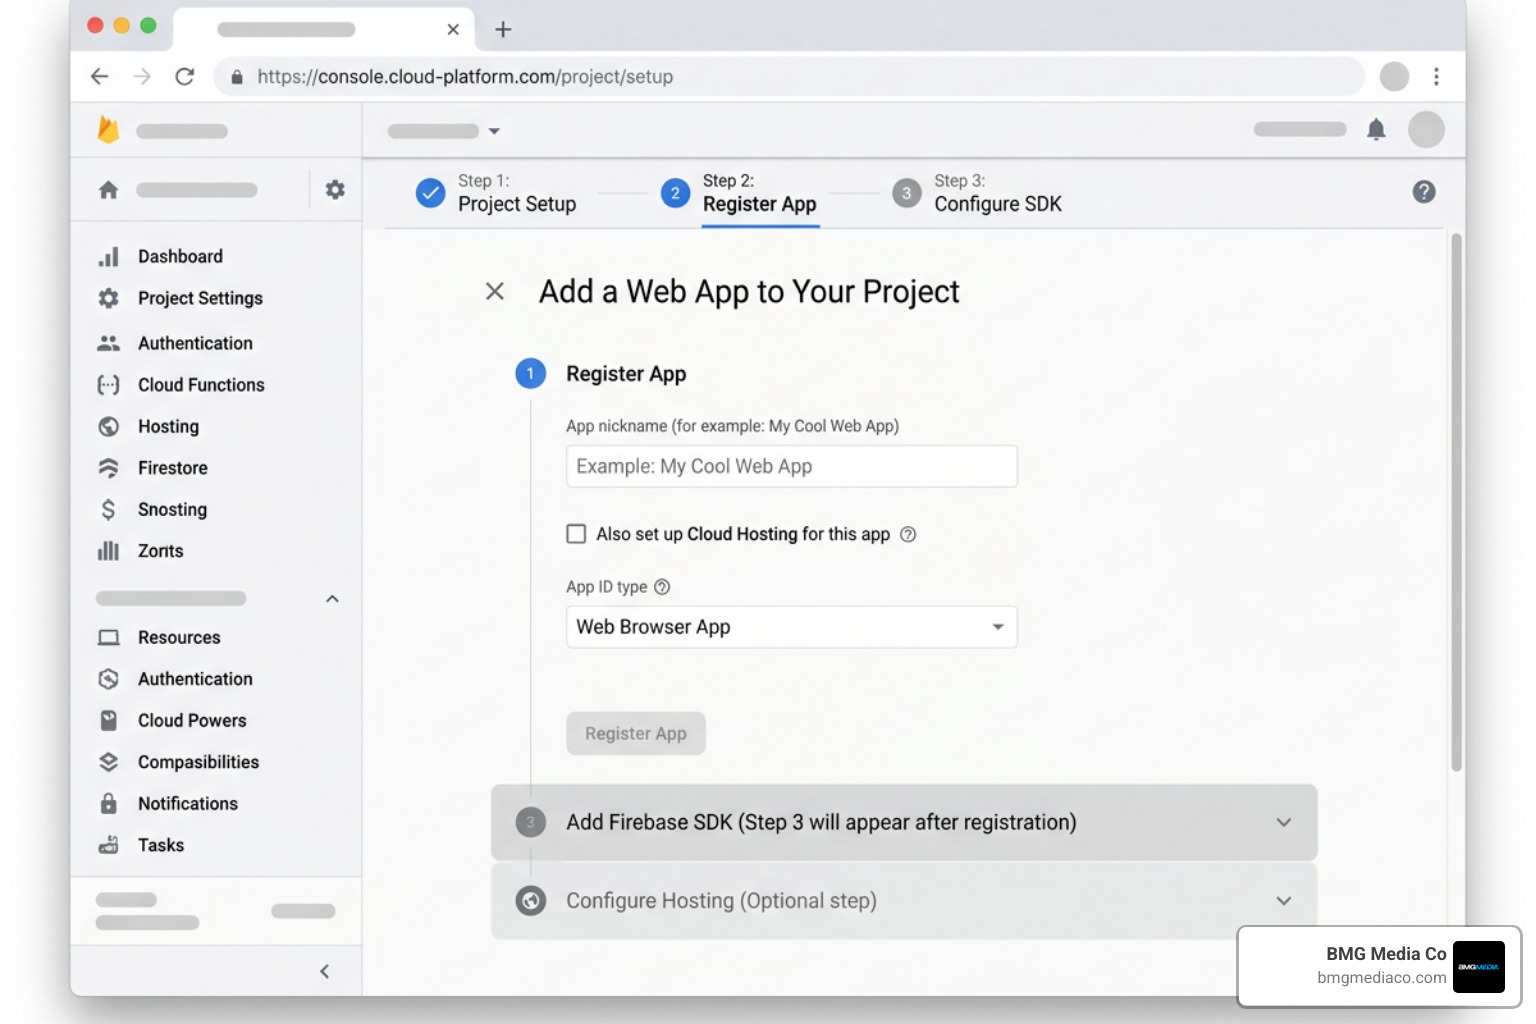Open the App ID type dropdown
Viewport: 1536px width, 1024px height.
[791, 627]
